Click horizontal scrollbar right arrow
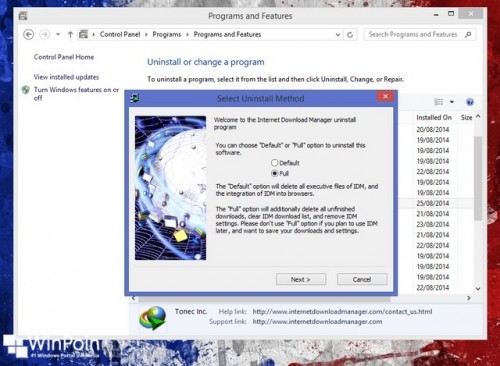Screen dimensions: 500x366 pos(469,298)
